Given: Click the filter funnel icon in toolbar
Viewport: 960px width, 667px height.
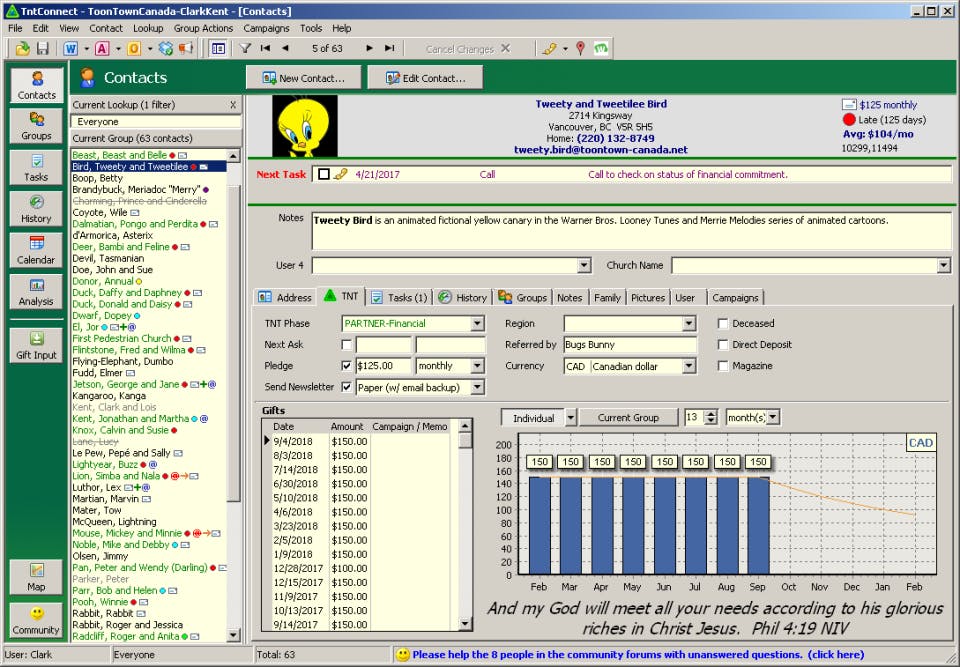Looking at the screenshot, I should coord(245,48).
